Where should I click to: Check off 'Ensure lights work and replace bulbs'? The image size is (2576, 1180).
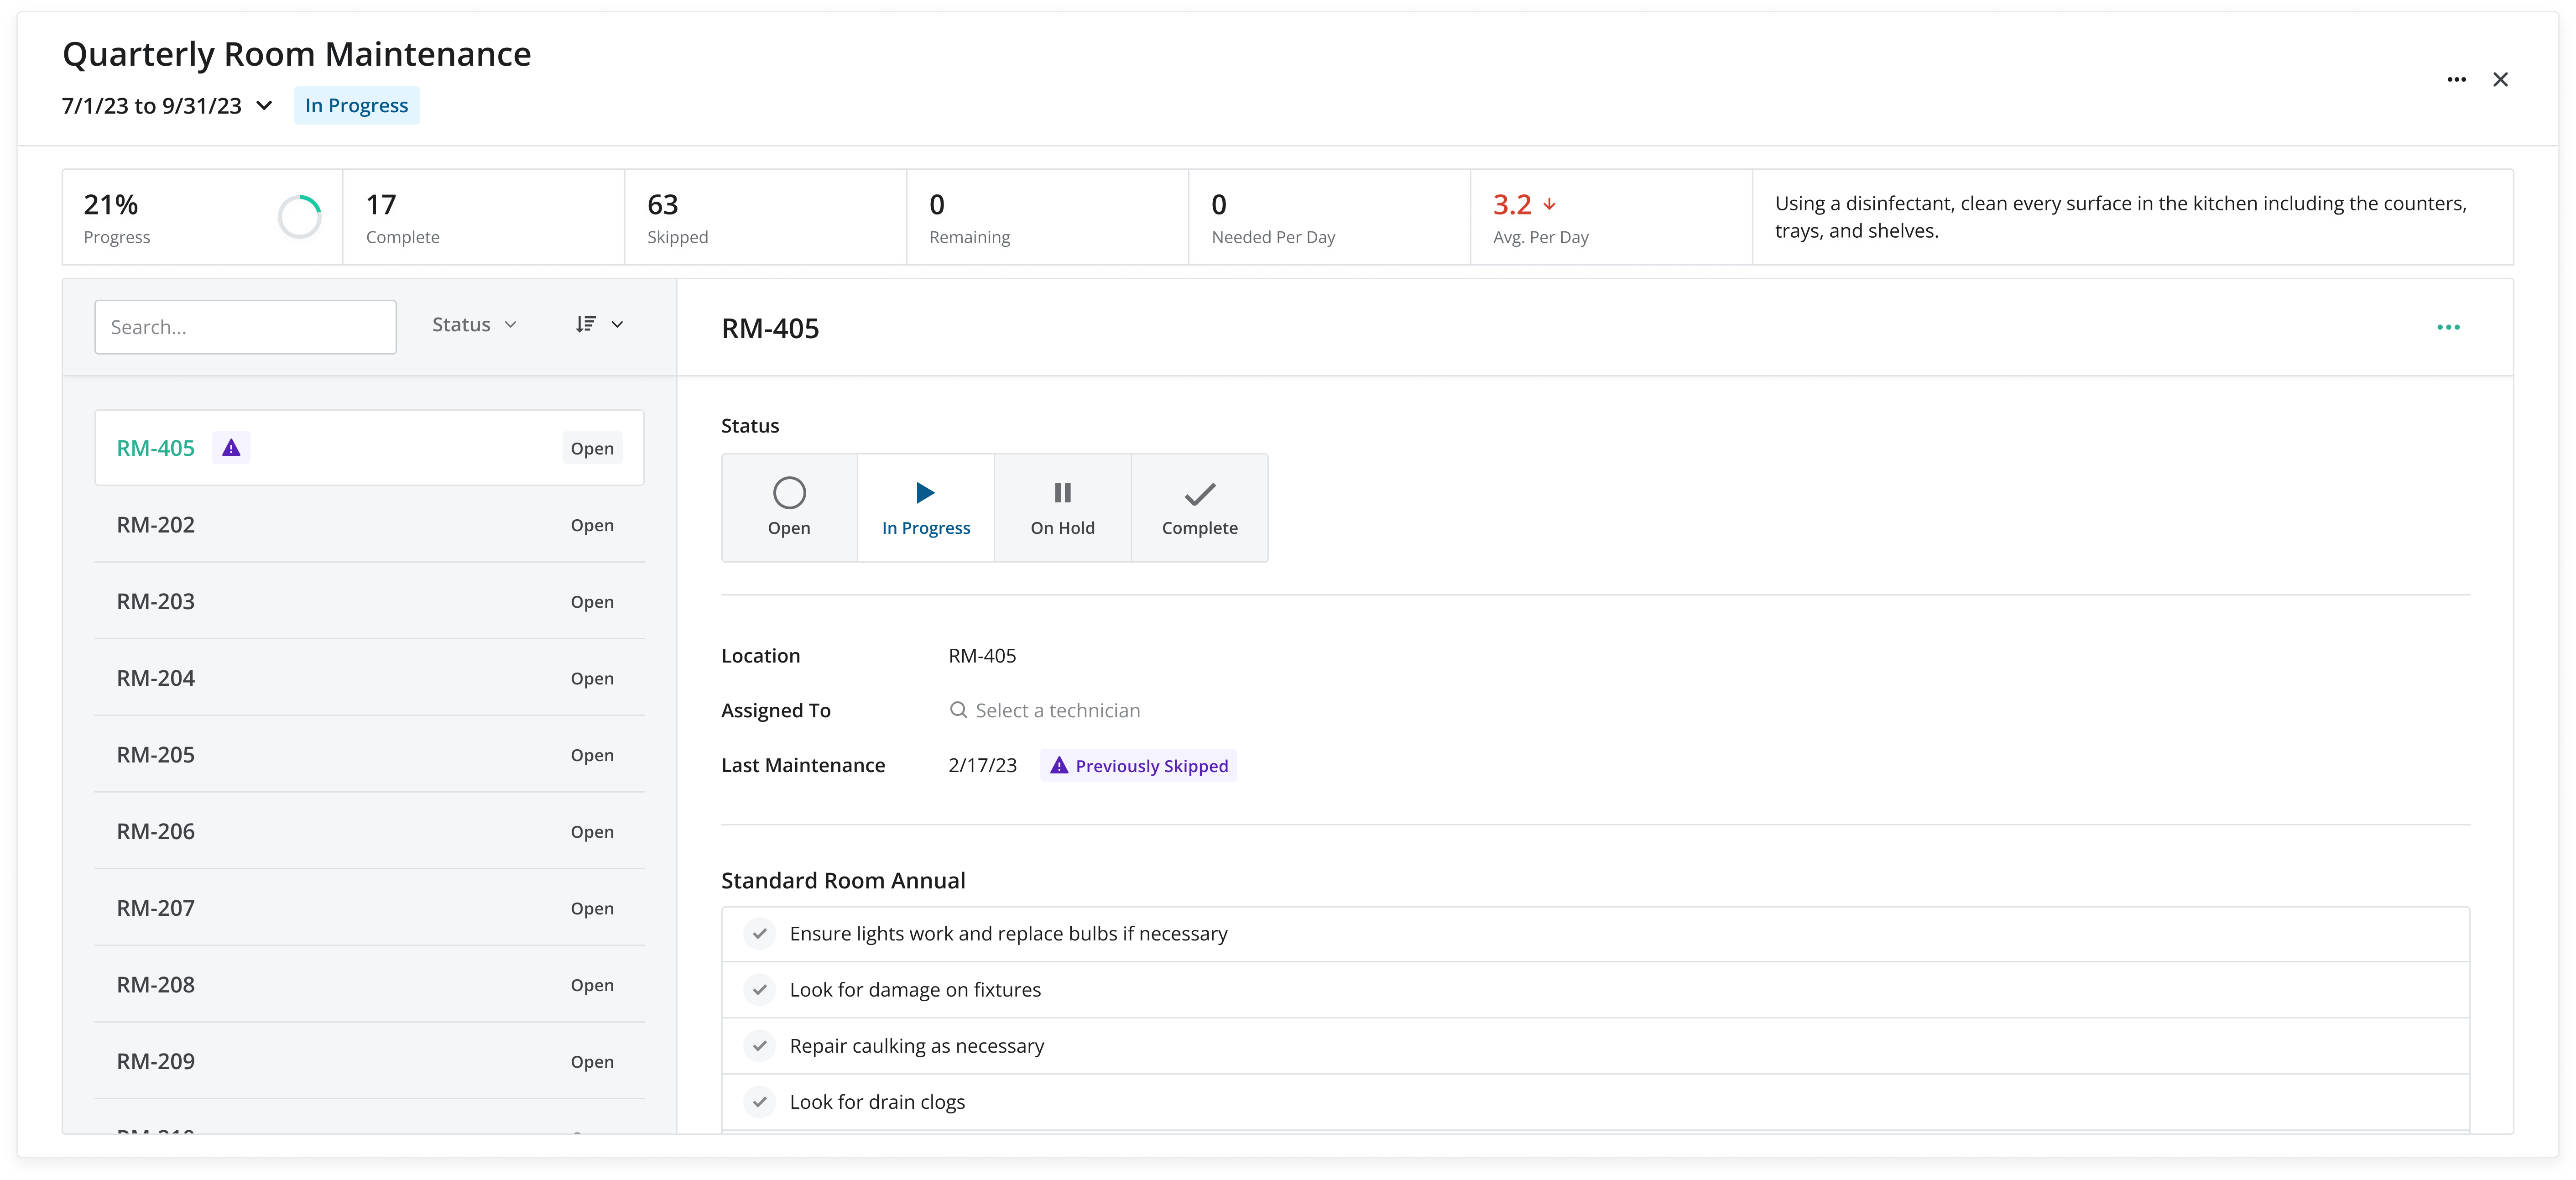[760, 934]
